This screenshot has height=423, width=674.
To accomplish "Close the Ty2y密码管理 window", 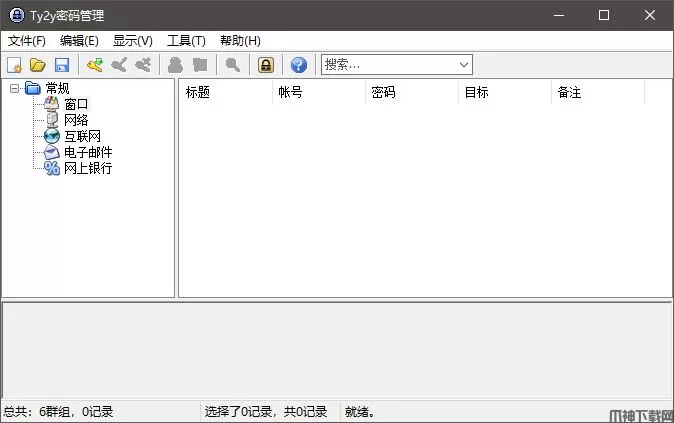I will click(x=649, y=15).
